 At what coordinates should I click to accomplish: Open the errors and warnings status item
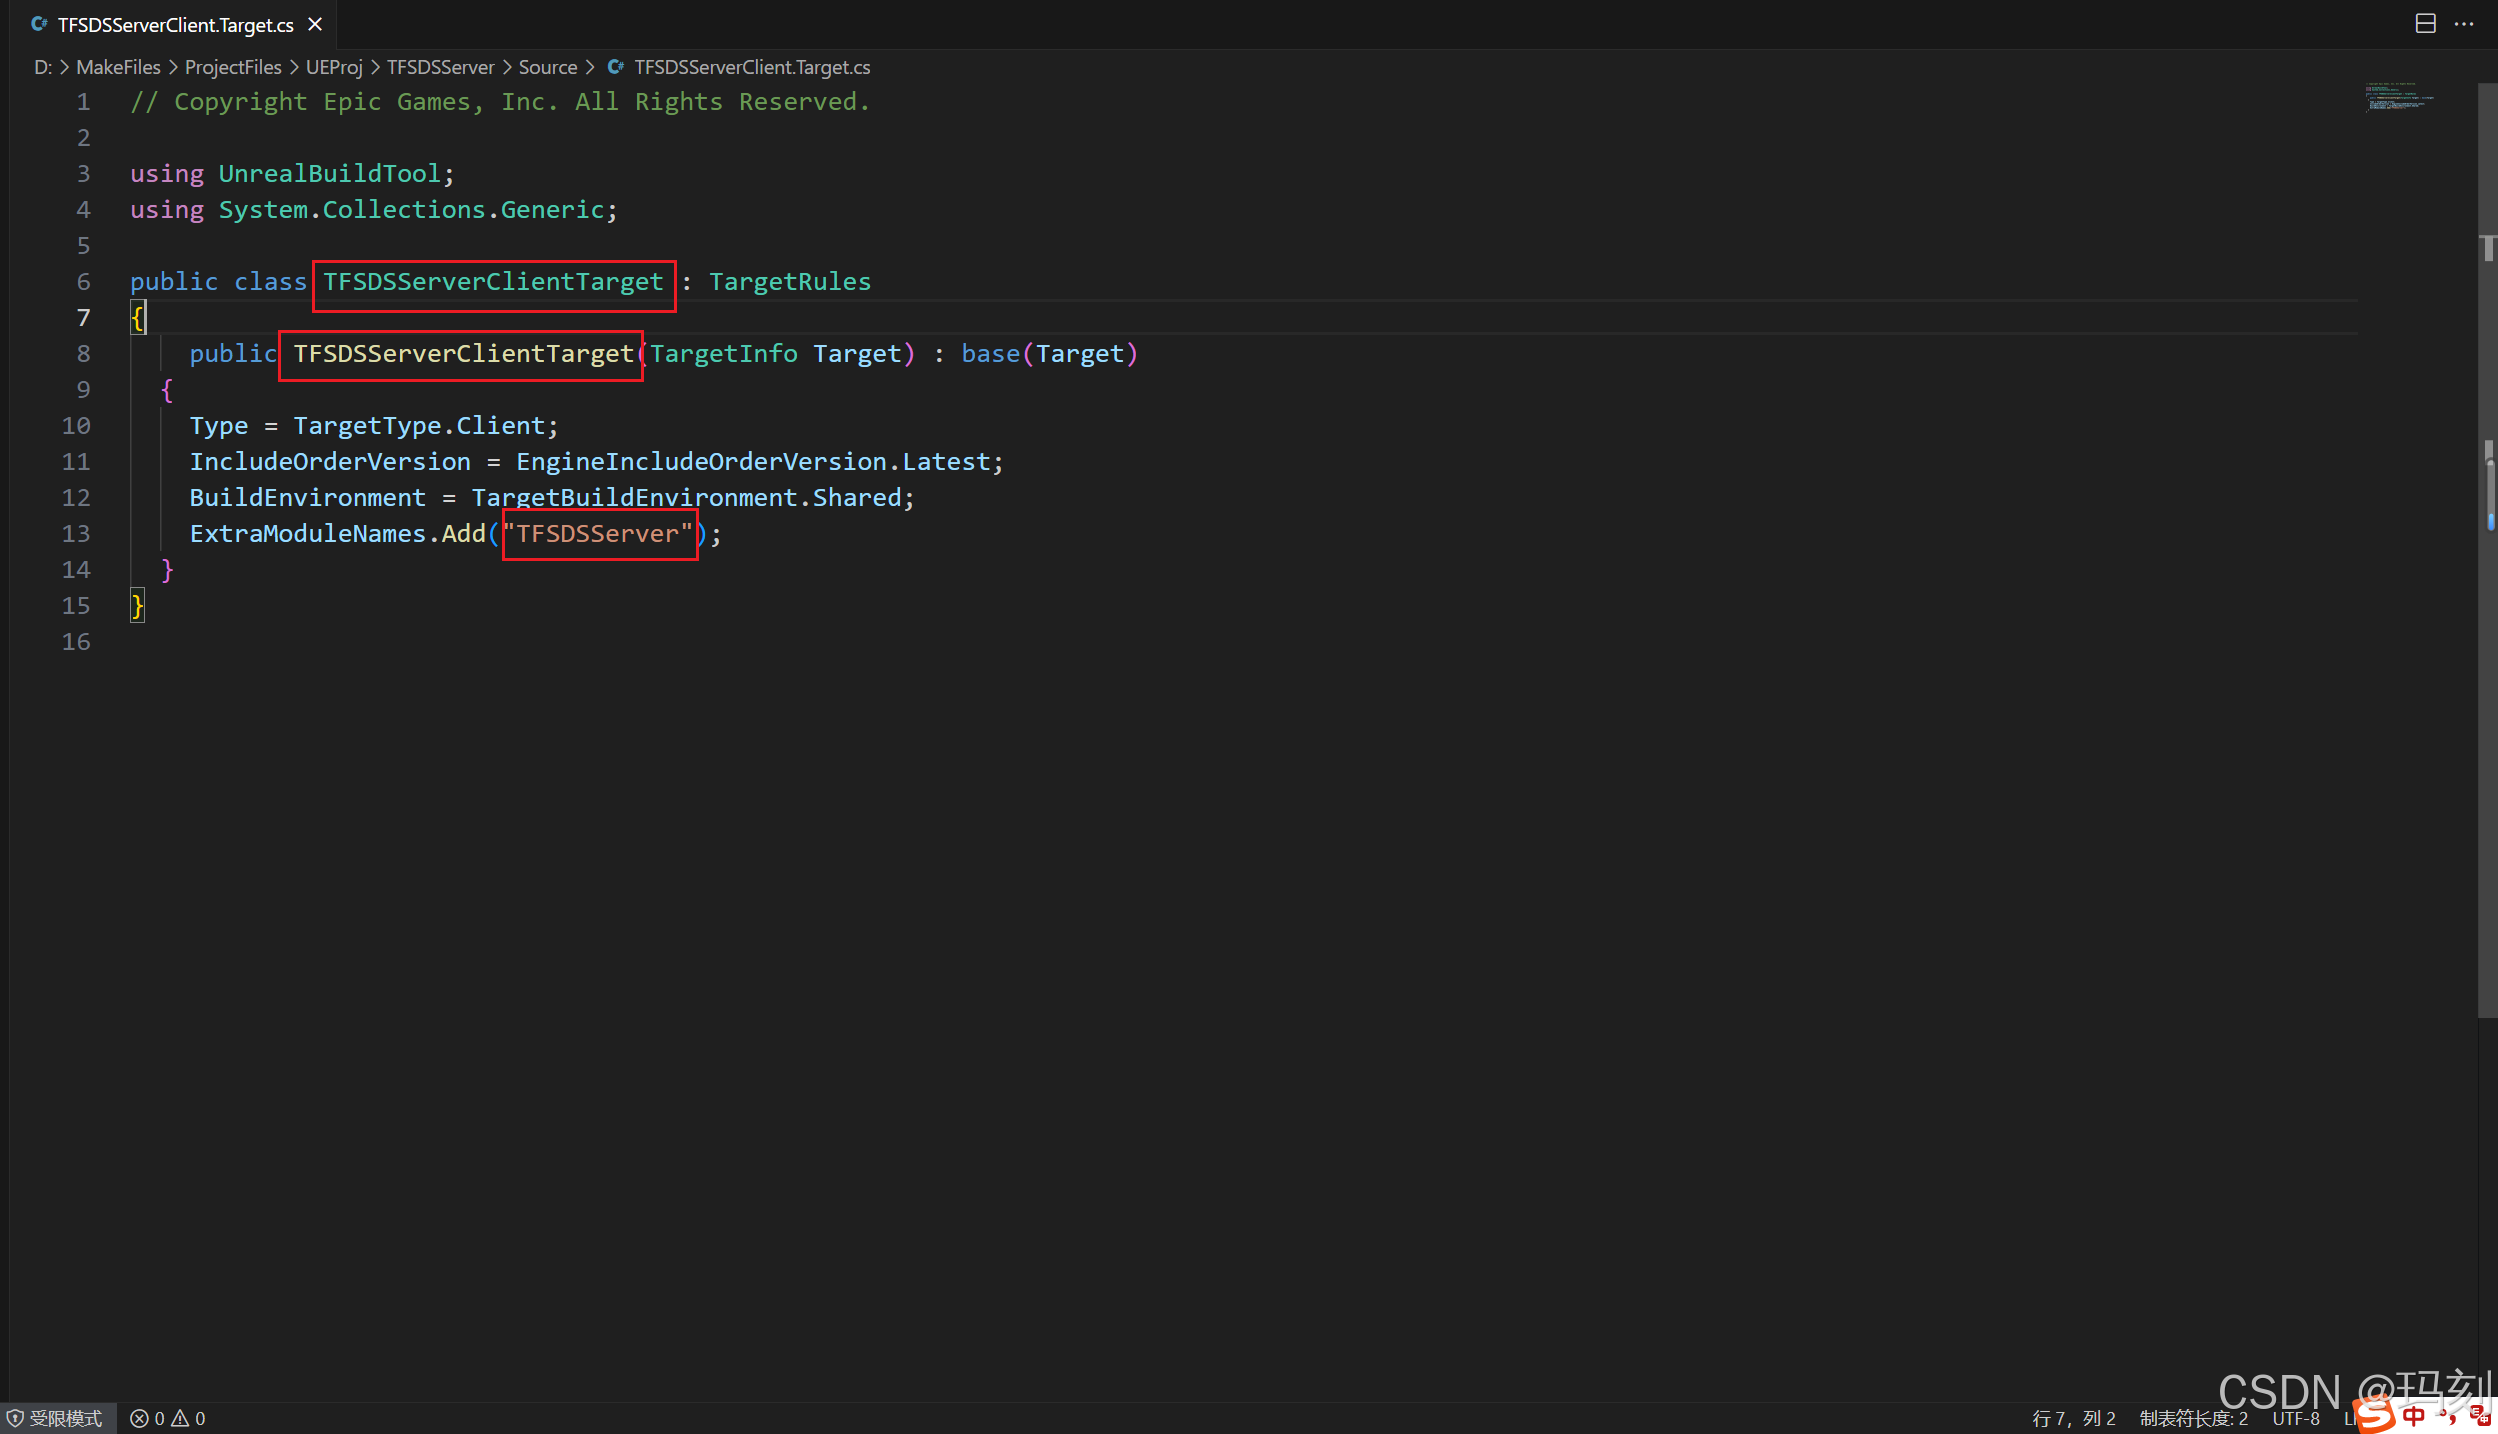tap(168, 1418)
